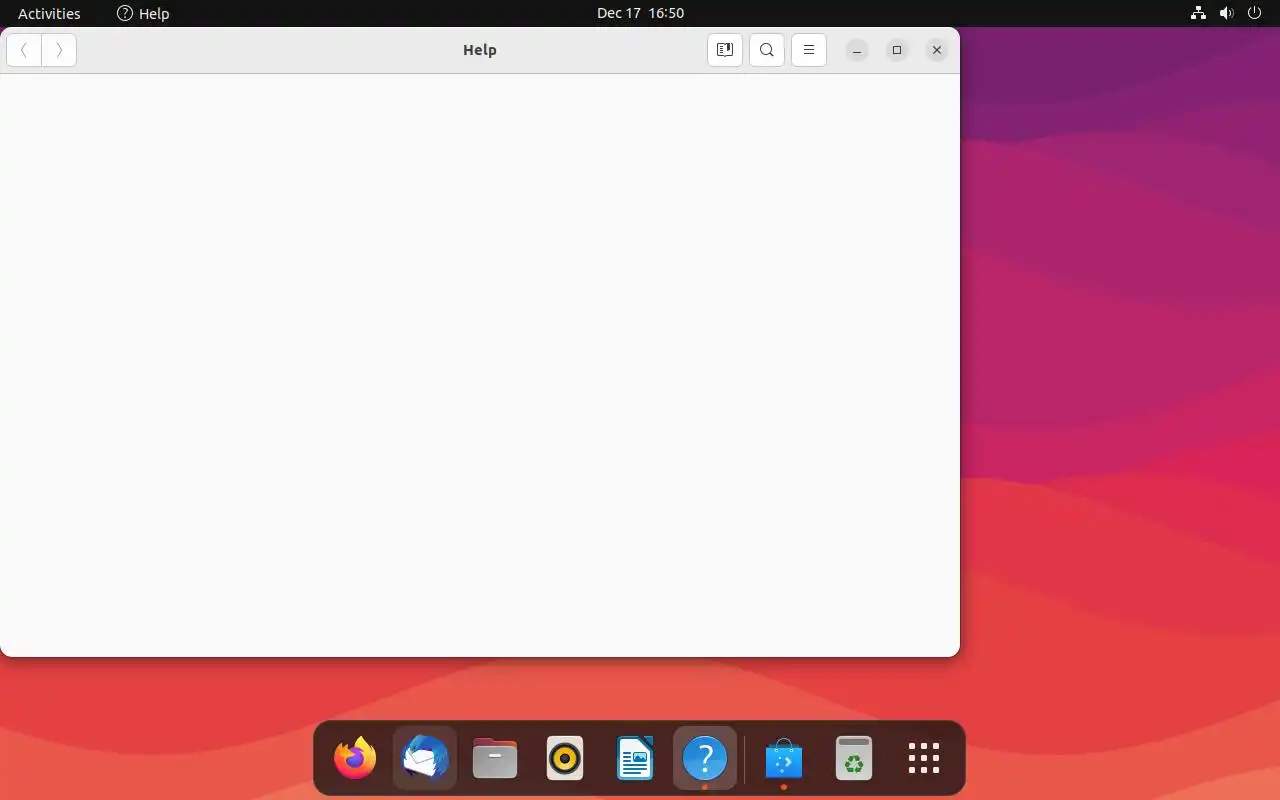1280x800 pixels.
Task: Open Rhythmbox music player from dock
Action: 565,759
